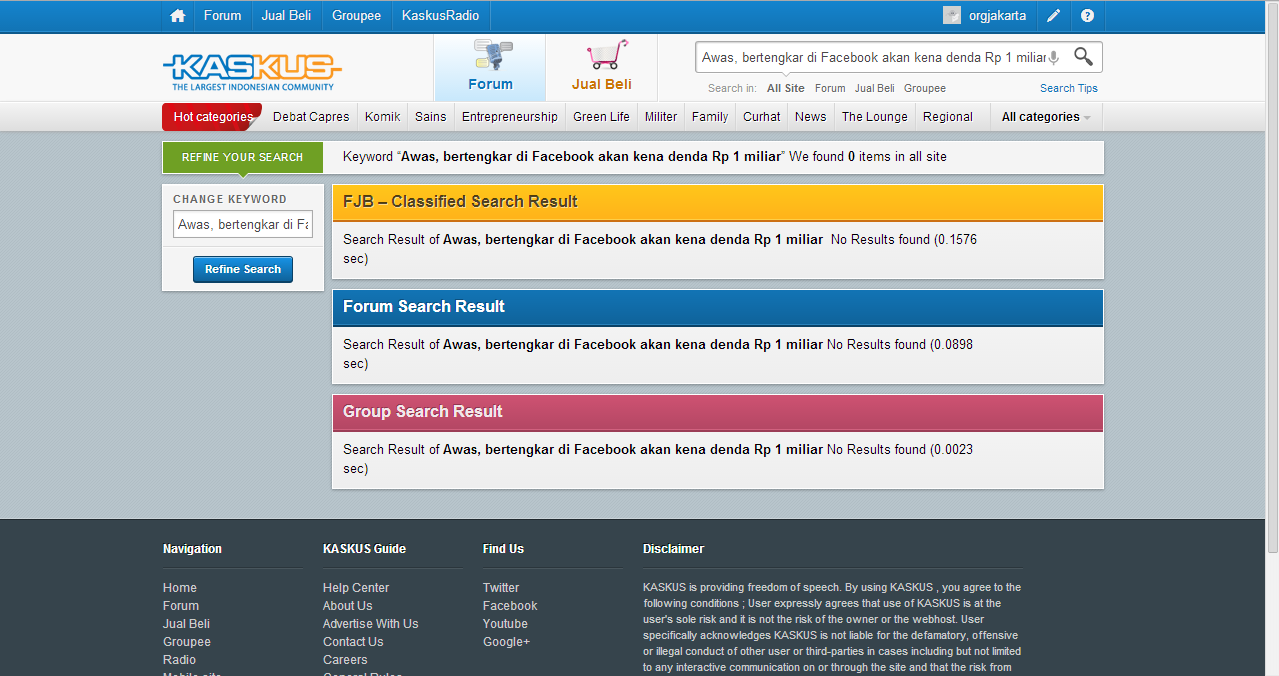Select the Forum search filter
This screenshot has height=676, width=1279.
[830, 88]
